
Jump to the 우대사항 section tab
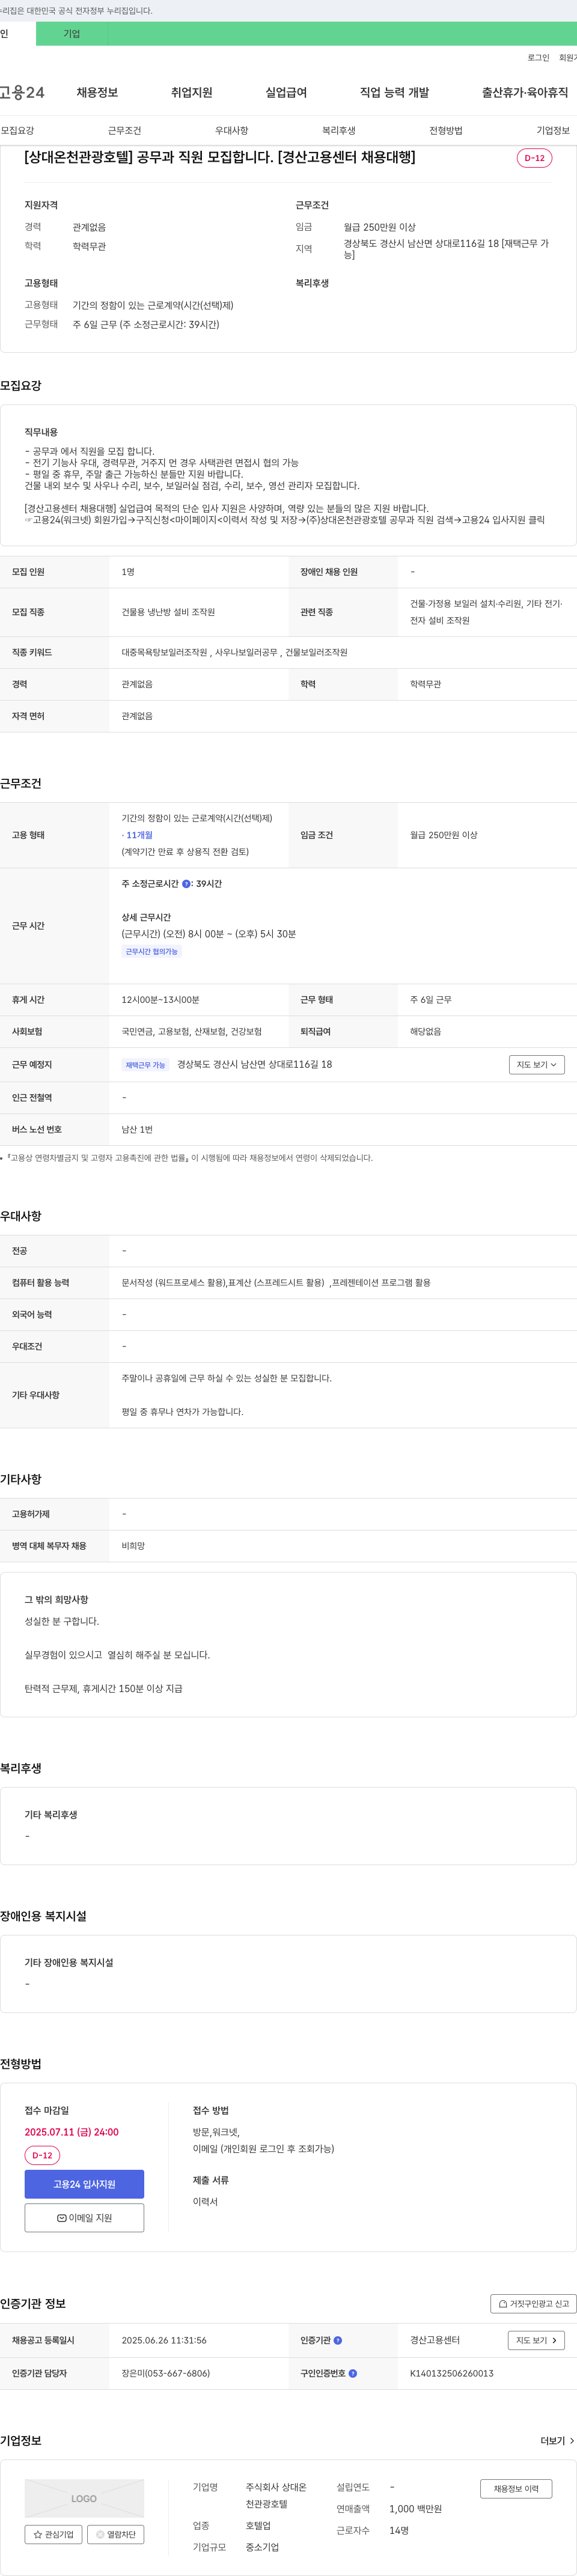[x=232, y=131]
